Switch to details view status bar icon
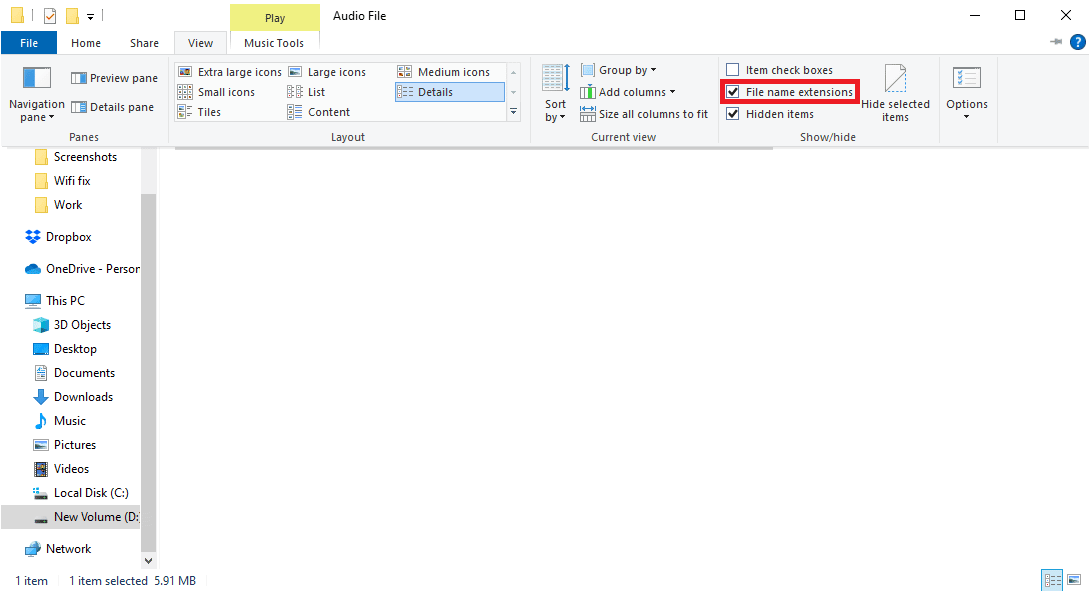The width and height of the screenshot is (1089, 591). pyautogui.click(x=1052, y=580)
